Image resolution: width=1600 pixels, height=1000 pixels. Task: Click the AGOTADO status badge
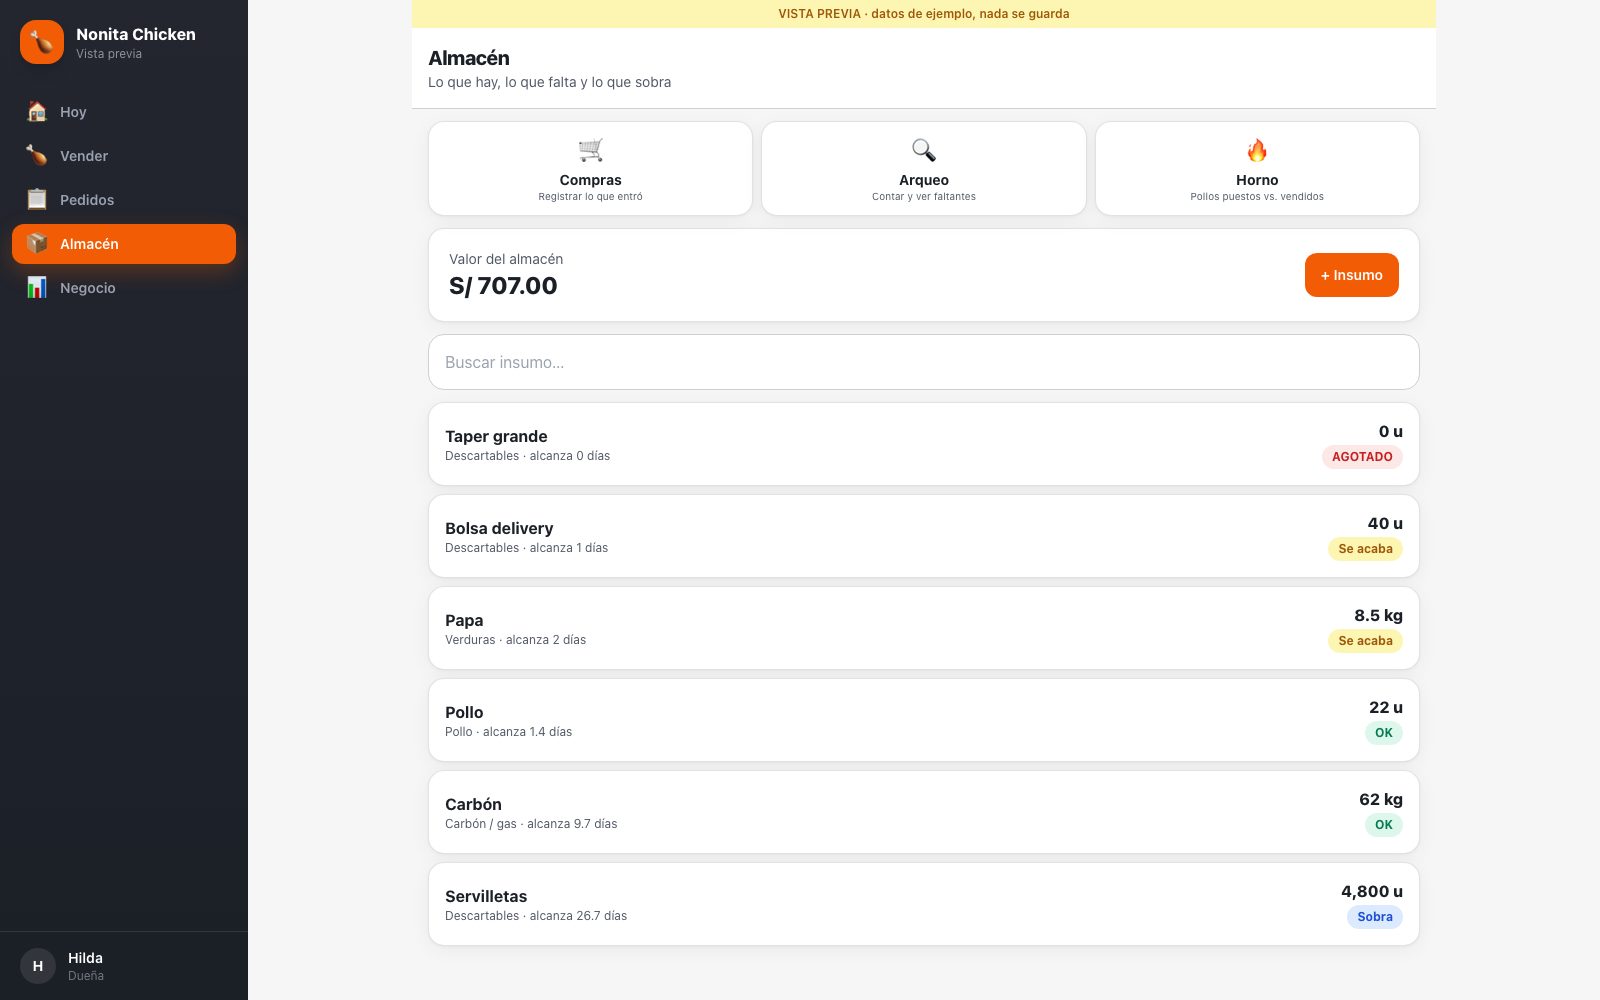[1362, 457]
